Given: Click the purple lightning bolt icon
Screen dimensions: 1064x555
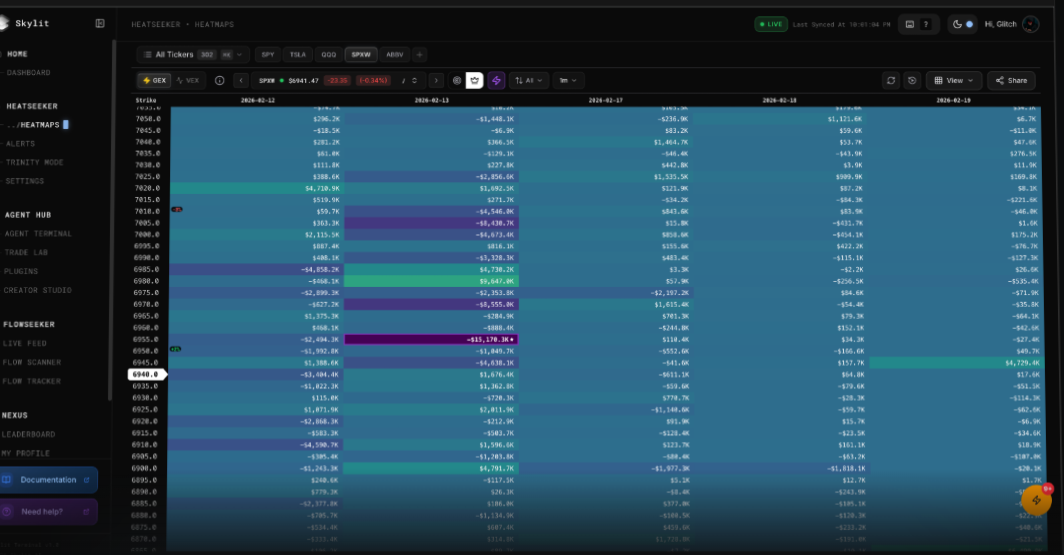Looking at the screenshot, I should coord(497,80).
